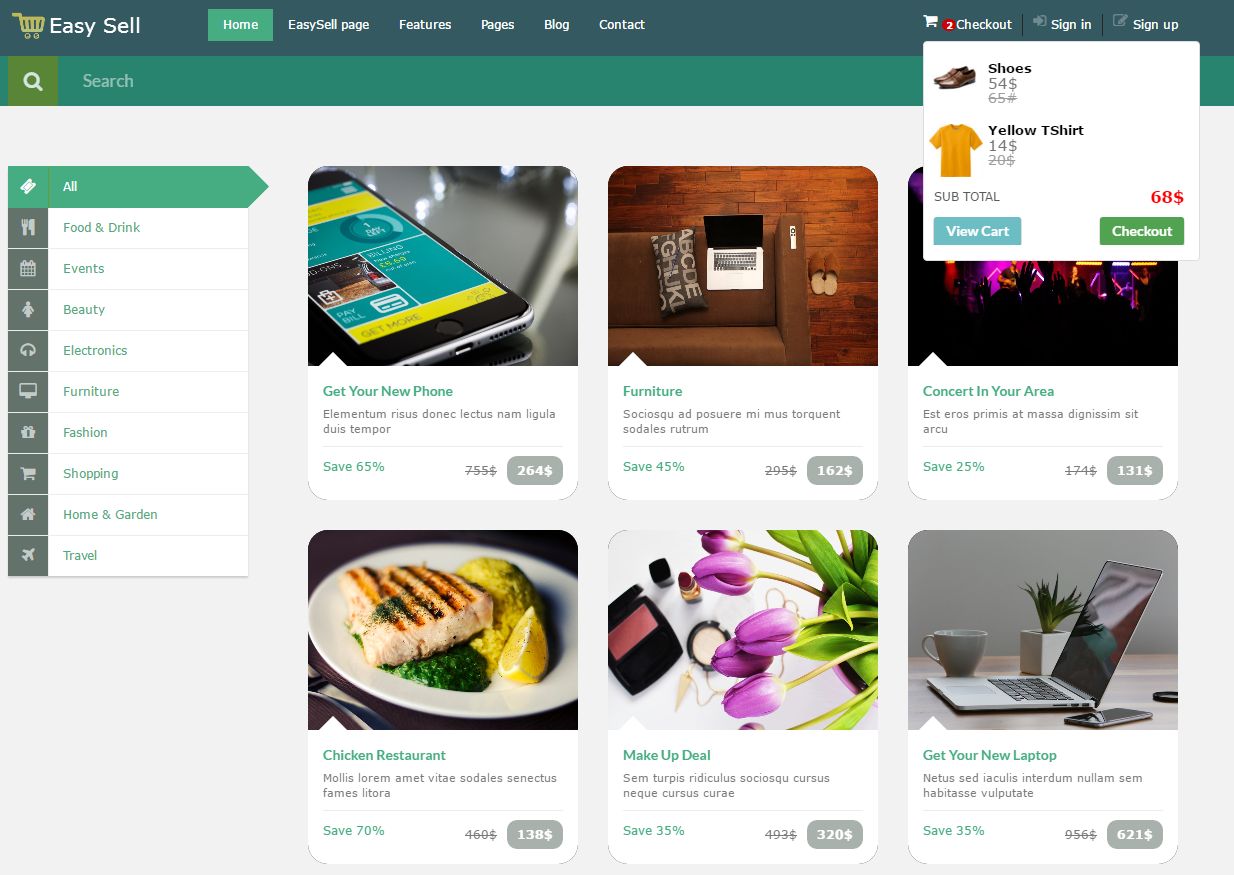Choose the Events calendar icon
This screenshot has width=1234, height=875.
tap(28, 269)
